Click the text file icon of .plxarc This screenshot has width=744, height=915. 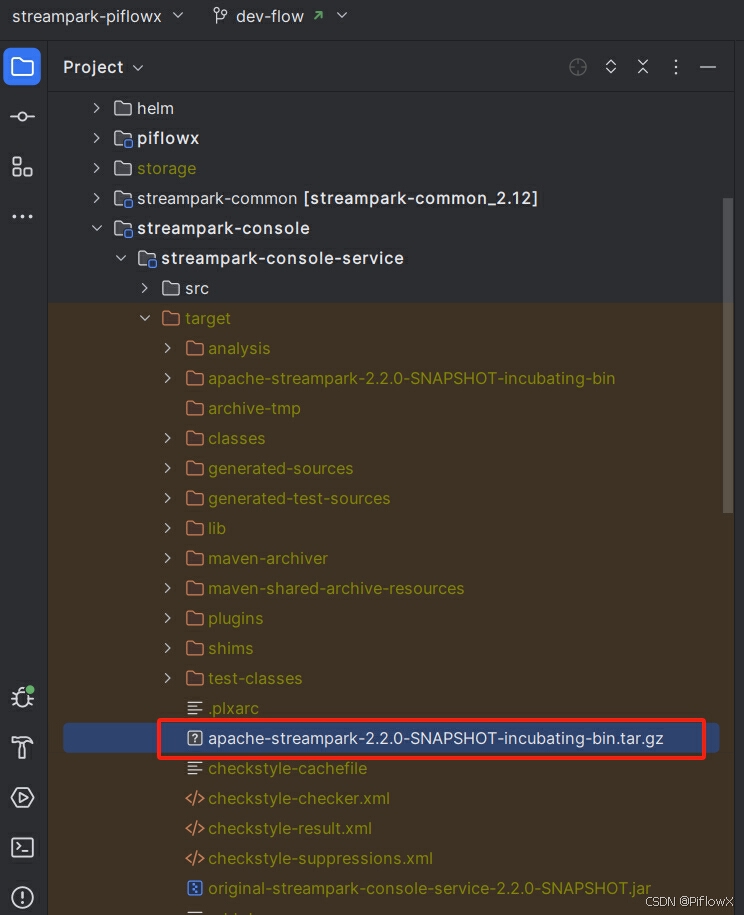click(x=195, y=708)
